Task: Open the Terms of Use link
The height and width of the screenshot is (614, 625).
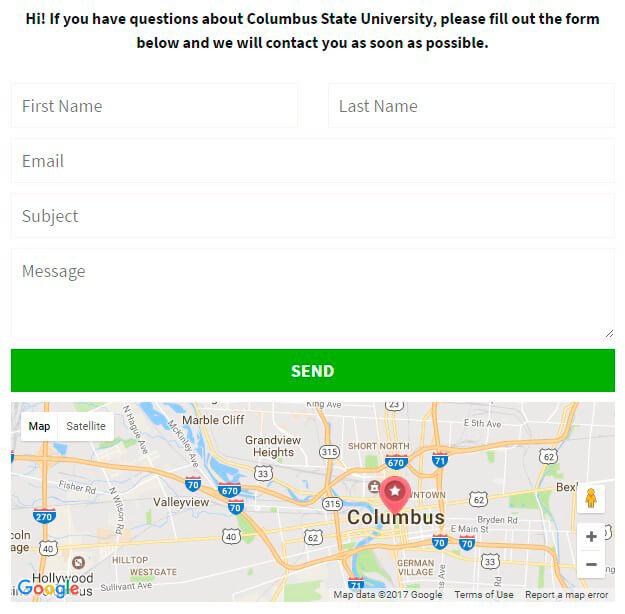Action: click(x=484, y=595)
